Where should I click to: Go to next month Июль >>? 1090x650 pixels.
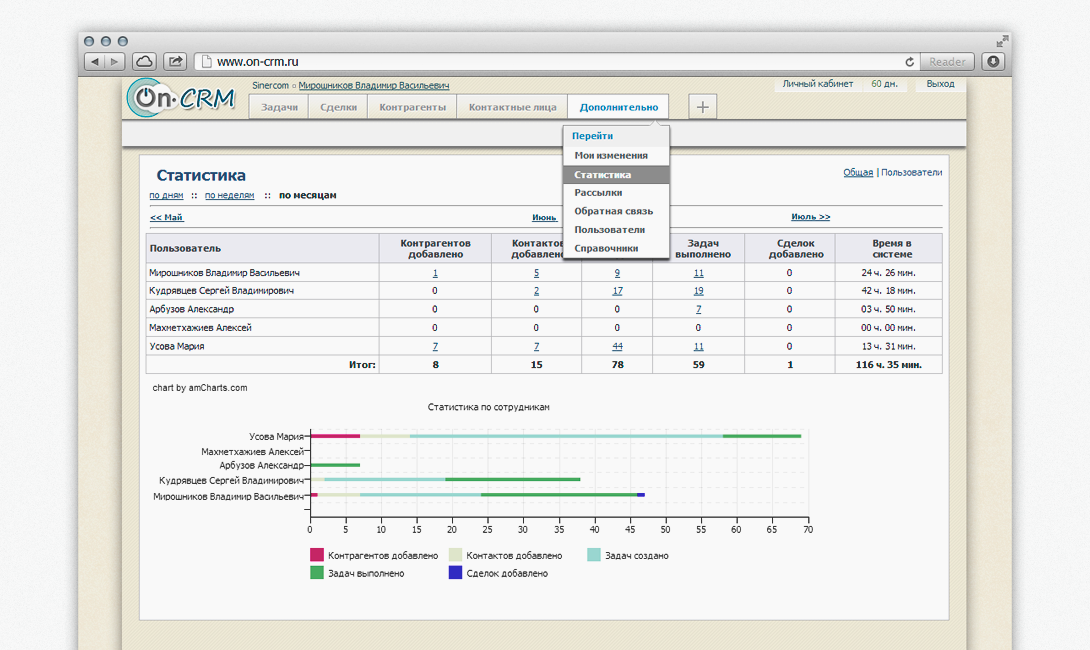(x=811, y=217)
